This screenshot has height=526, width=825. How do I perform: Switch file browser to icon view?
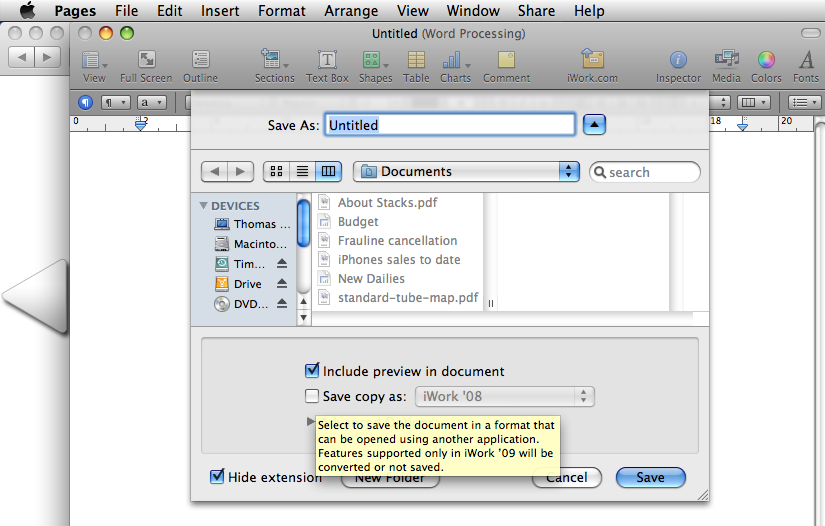tap(276, 171)
